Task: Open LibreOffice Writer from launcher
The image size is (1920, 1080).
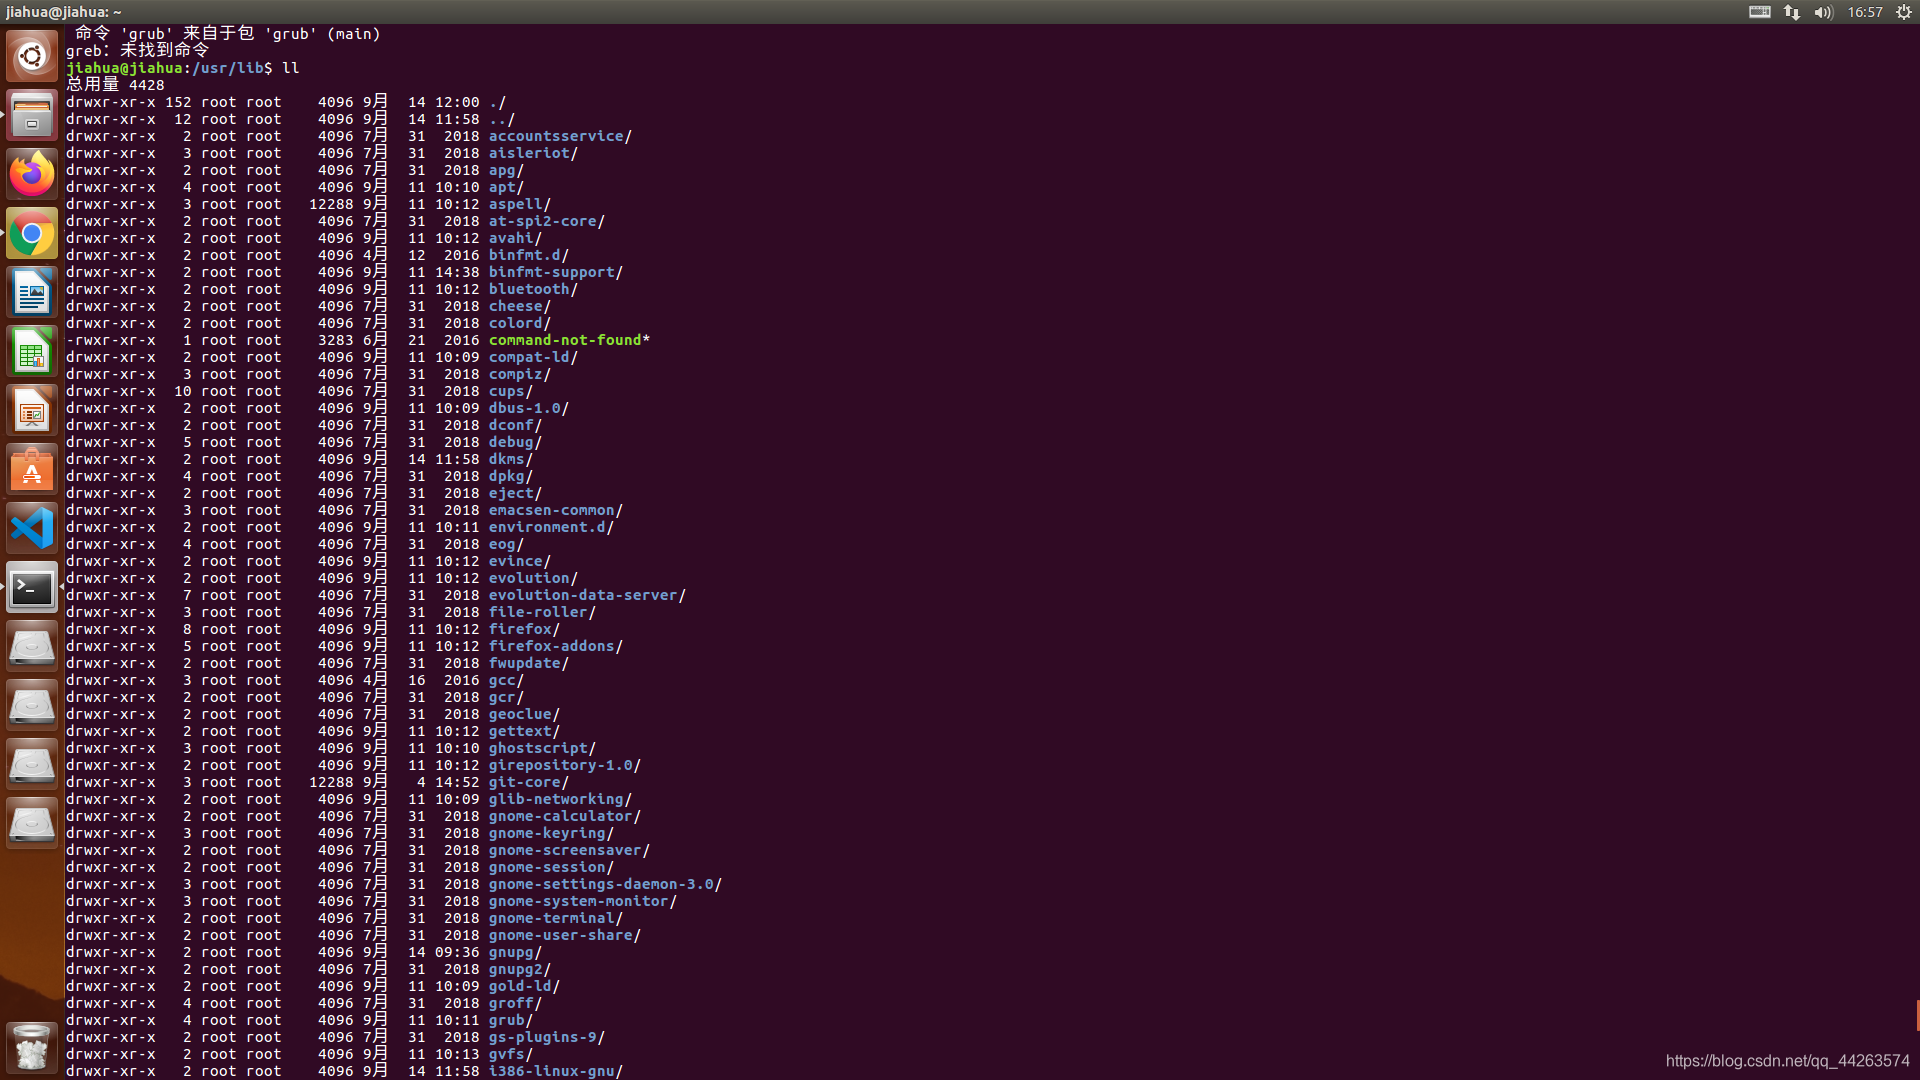Action: (32, 293)
